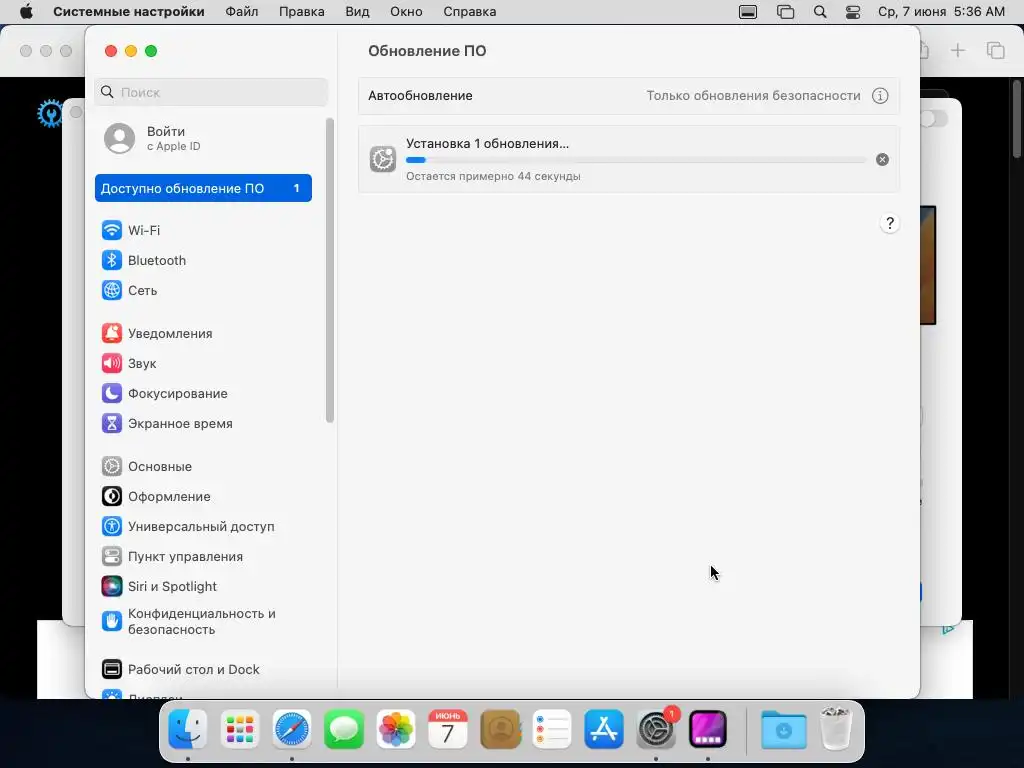Open the Вид menu

tap(357, 12)
